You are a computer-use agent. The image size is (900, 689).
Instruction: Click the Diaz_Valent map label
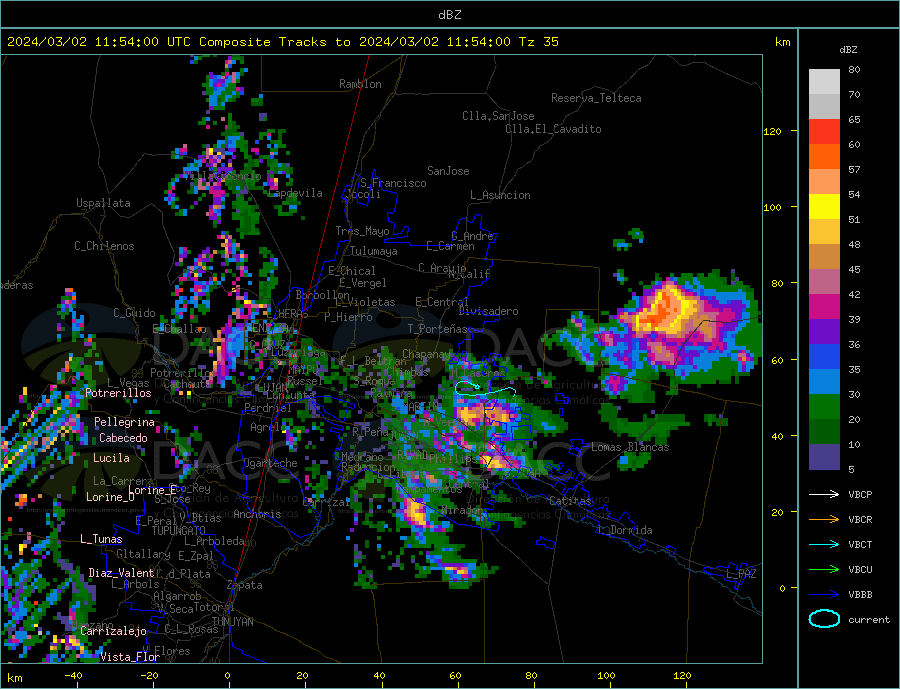point(121,573)
